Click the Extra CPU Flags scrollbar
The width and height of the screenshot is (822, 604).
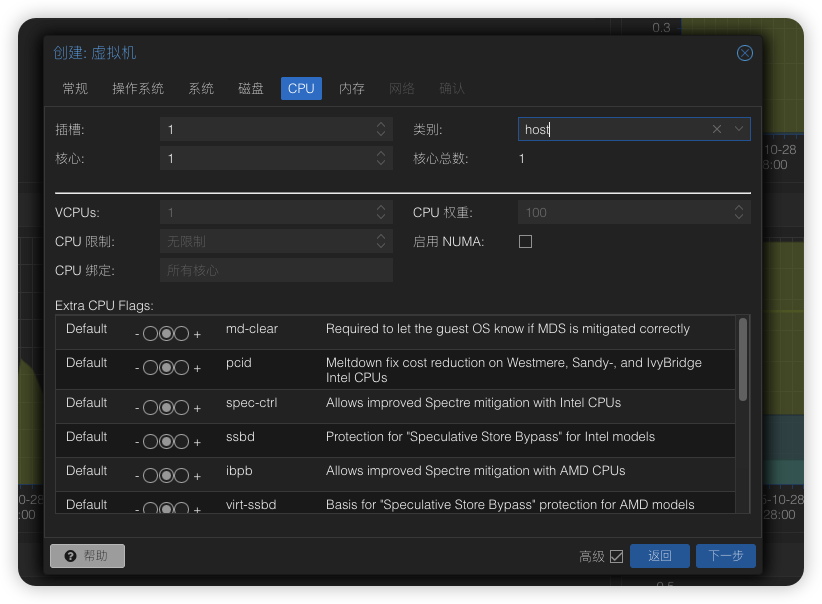coord(742,359)
